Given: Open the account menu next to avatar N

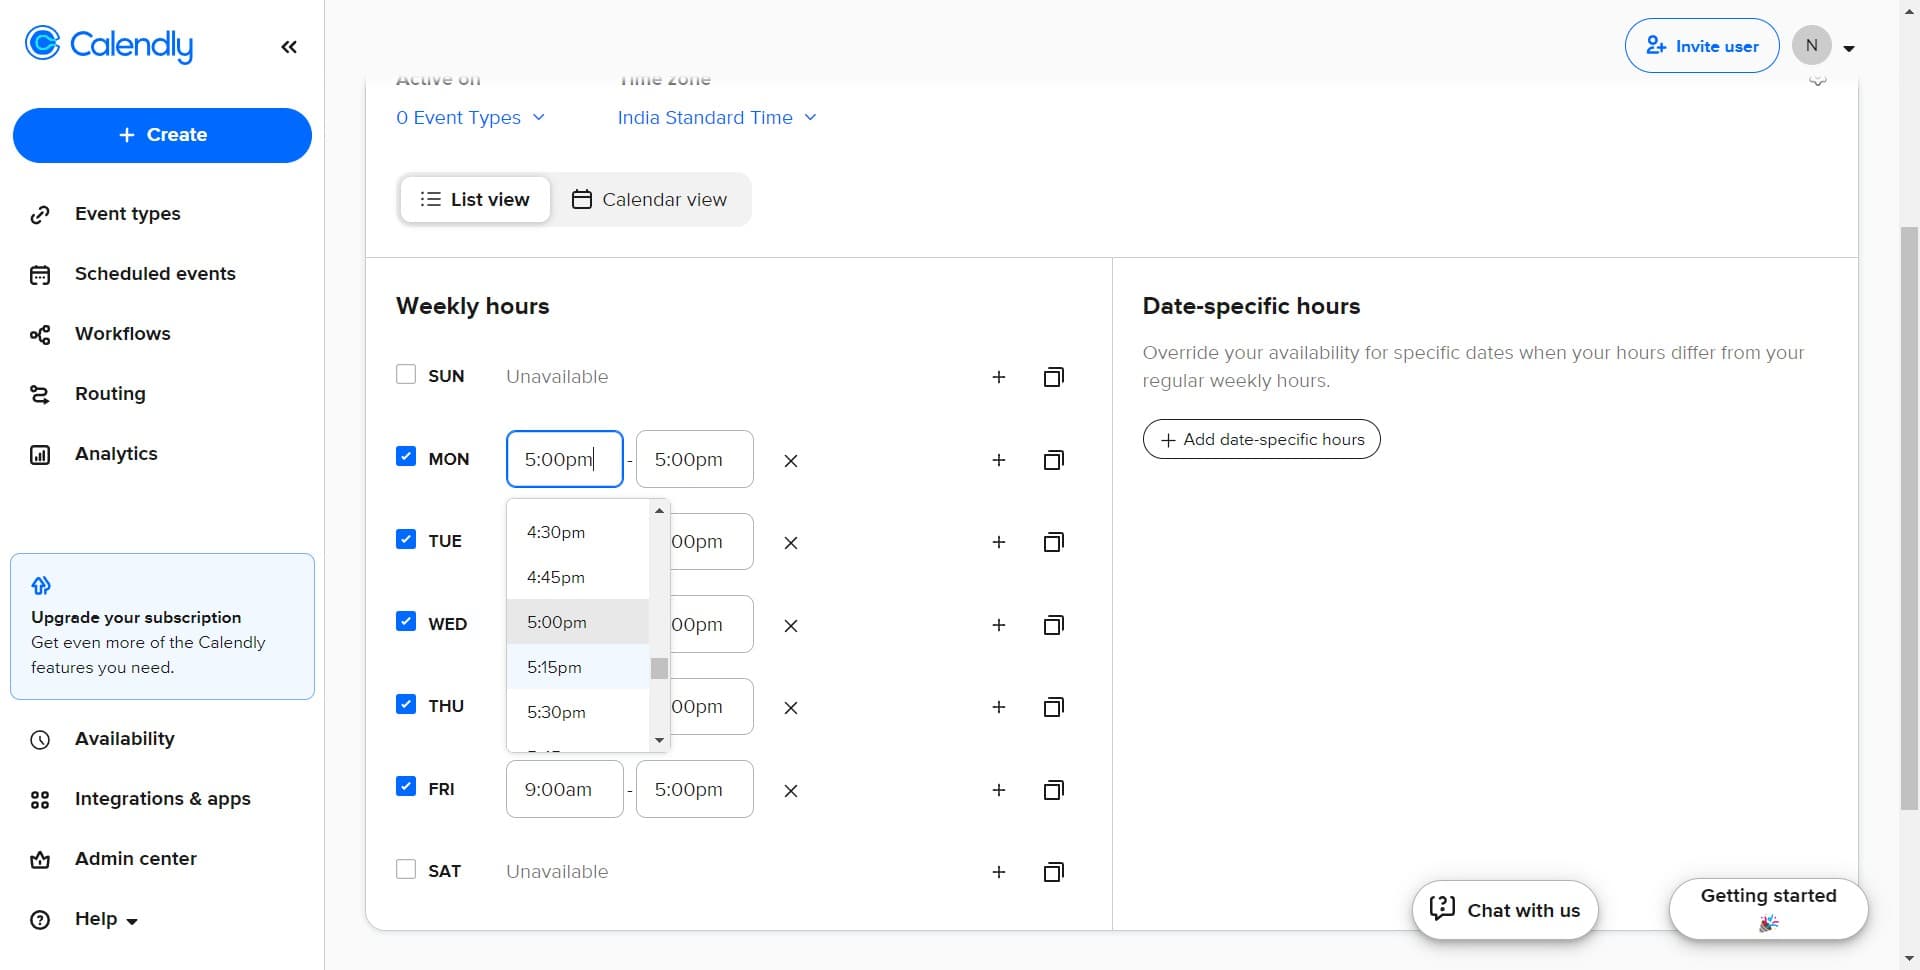Looking at the screenshot, I should click(1848, 48).
